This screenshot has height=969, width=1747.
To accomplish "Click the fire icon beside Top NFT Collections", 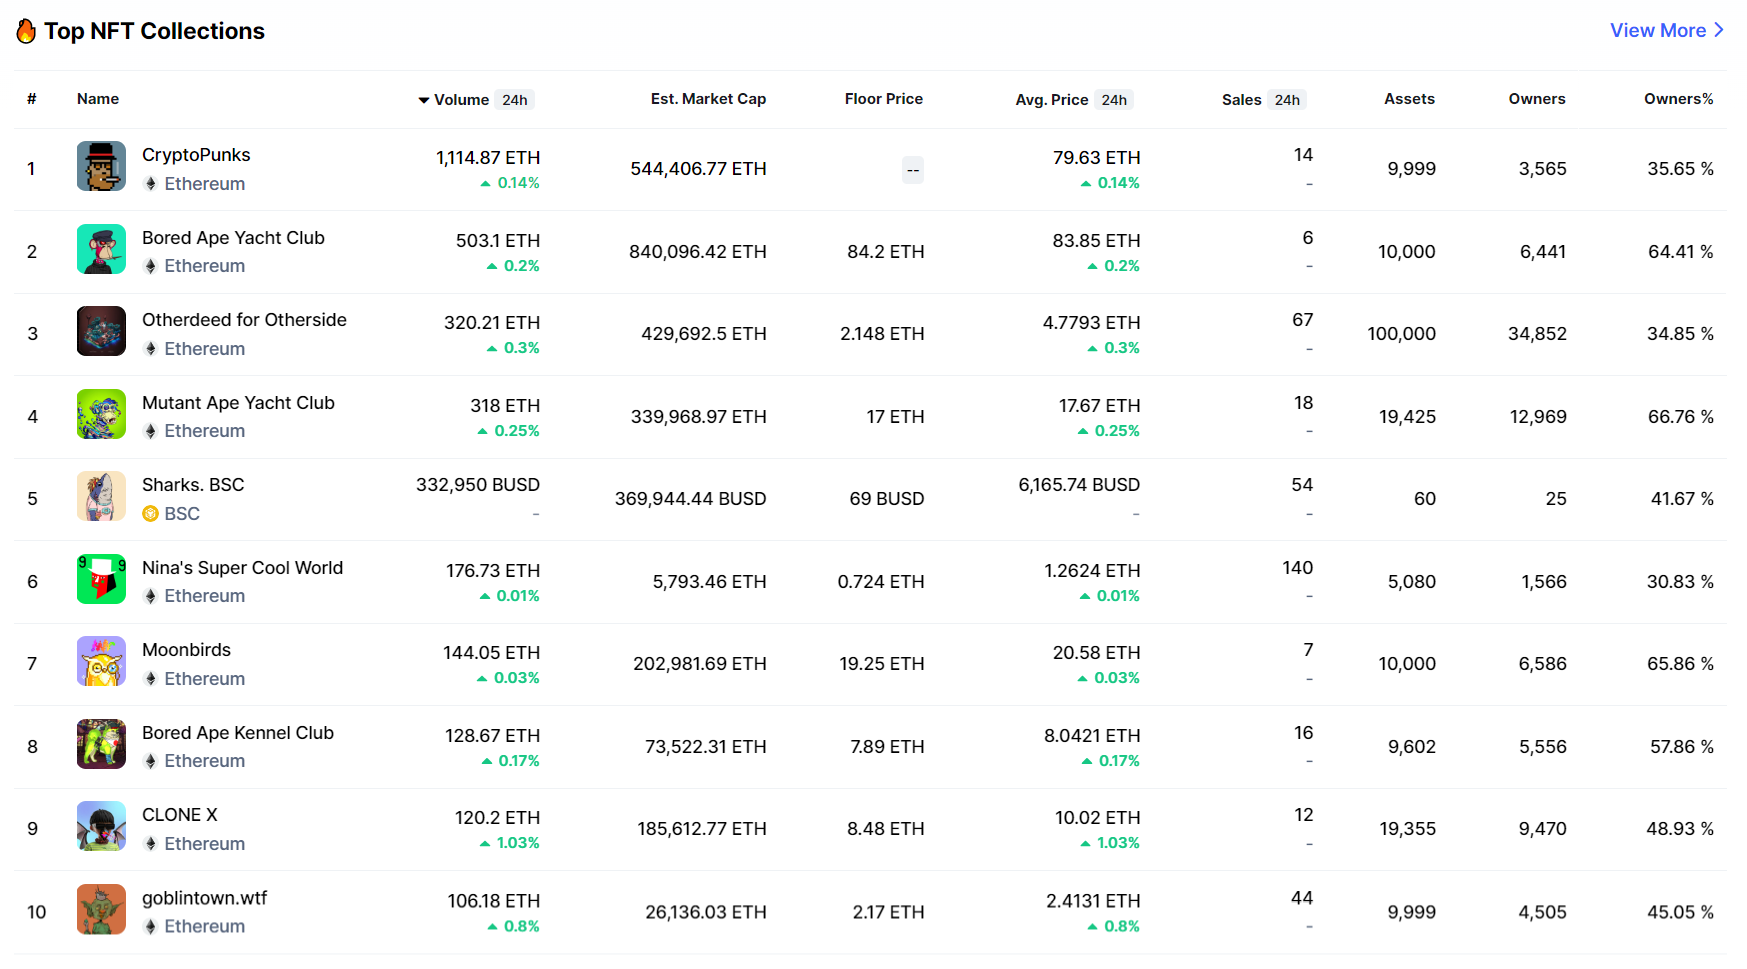I will pyautogui.click(x=26, y=32).
